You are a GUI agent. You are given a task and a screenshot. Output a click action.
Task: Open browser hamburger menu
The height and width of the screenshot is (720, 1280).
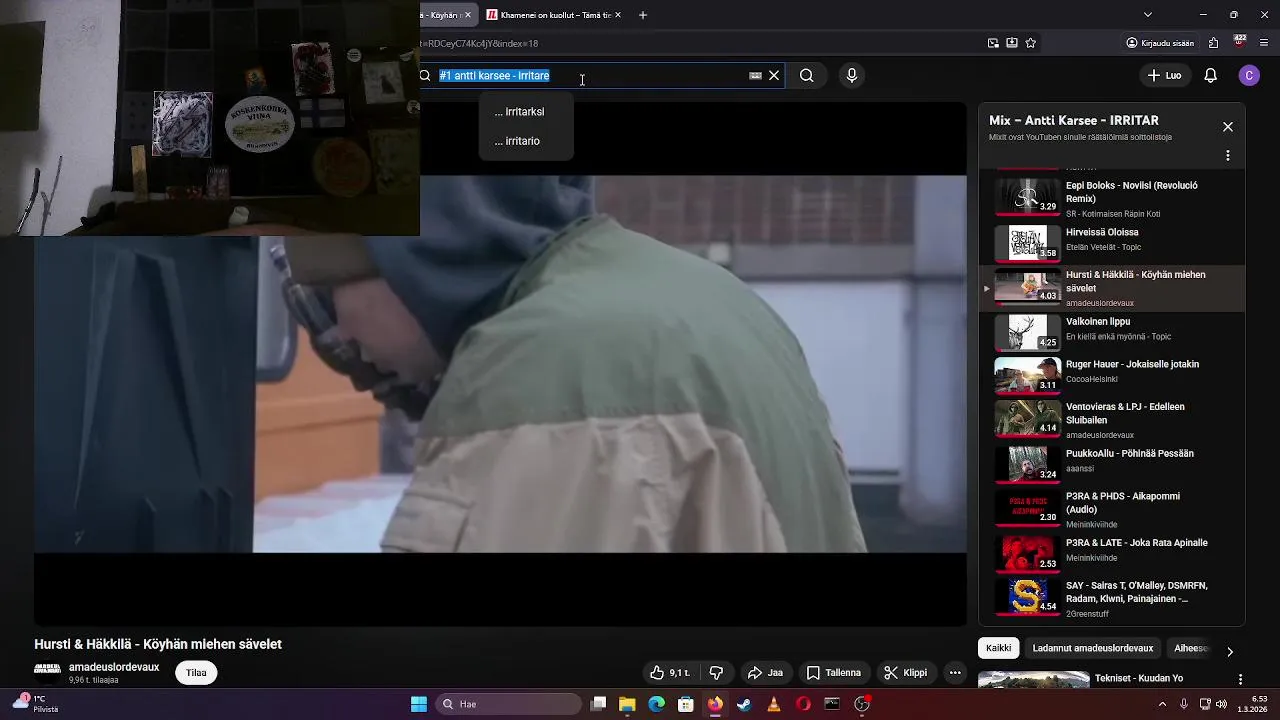[x=1265, y=43]
